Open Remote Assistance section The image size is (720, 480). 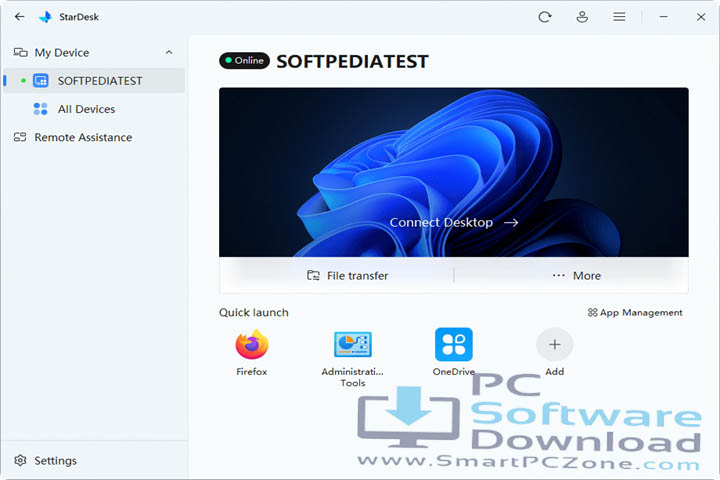pos(94,137)
